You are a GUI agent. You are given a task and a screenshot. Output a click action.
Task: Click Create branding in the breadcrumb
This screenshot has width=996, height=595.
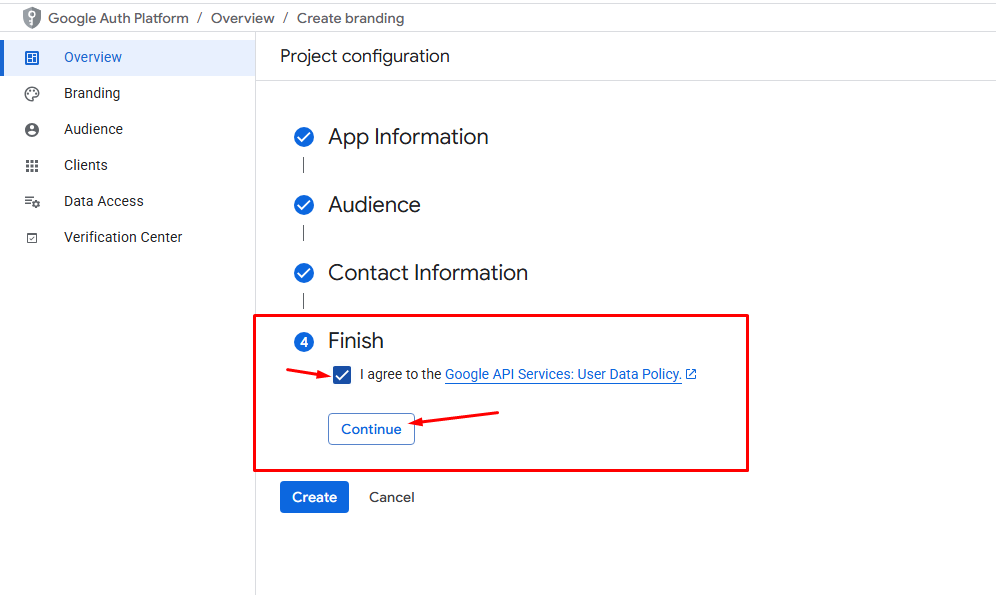pyautogui.click(x=351, y=18)
